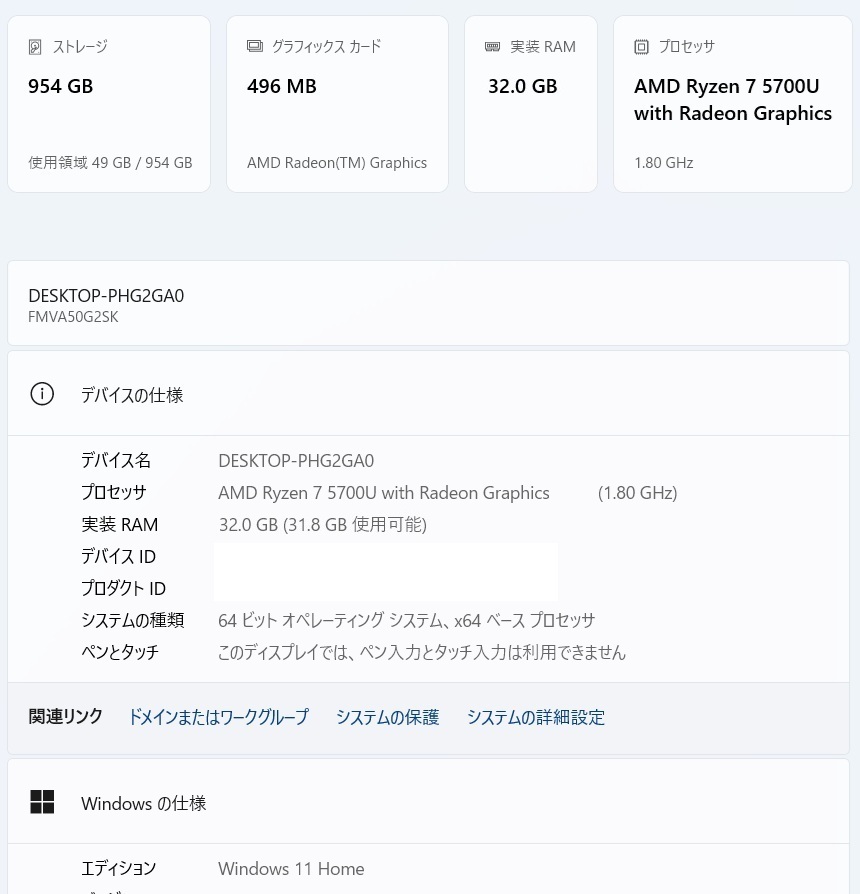The image size is (860, 894).
Task: Select 使用領域 49 GB / 954 GB text
Action: coord(110,162)
